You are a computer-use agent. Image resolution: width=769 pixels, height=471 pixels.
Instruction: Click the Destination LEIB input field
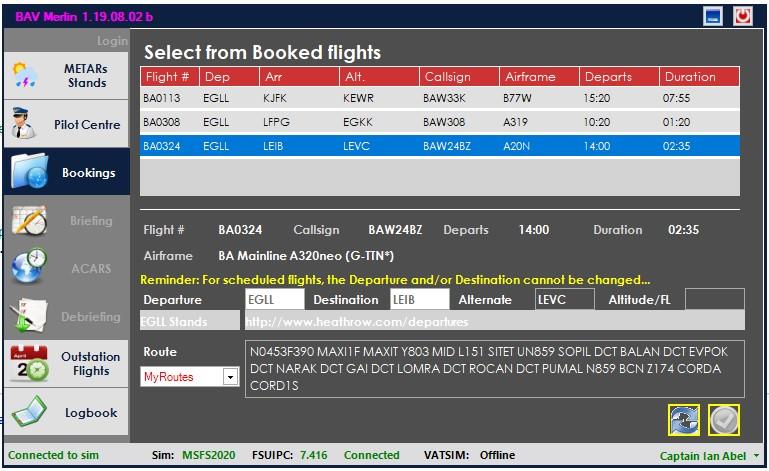click(x=420, y=299)
